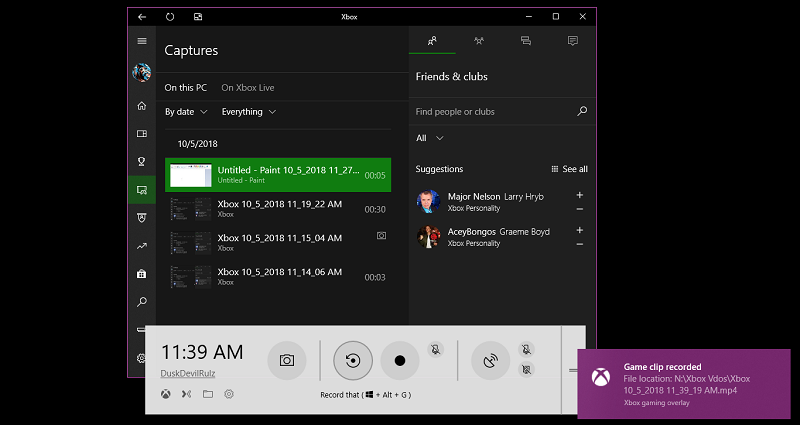Toggle broadcast camera off icon in Game bar
The image size is (800, 425).
526,369
